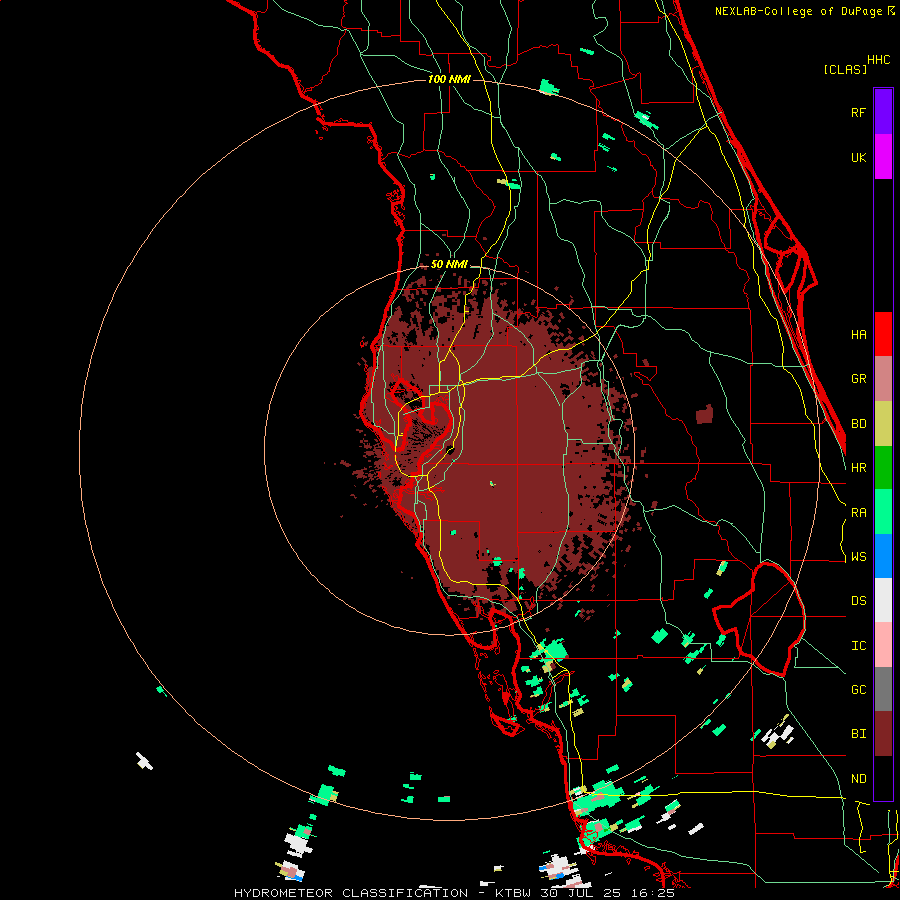Click the 'GC' legend label
Image resolution: width=900 pixels, height=900 pixels.
pyautogui.click(x=858, y=690)
